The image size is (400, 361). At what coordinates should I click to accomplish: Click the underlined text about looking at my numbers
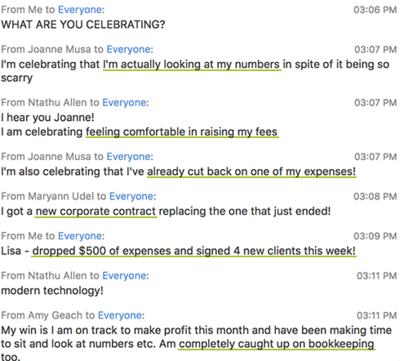tap(192, 64)
